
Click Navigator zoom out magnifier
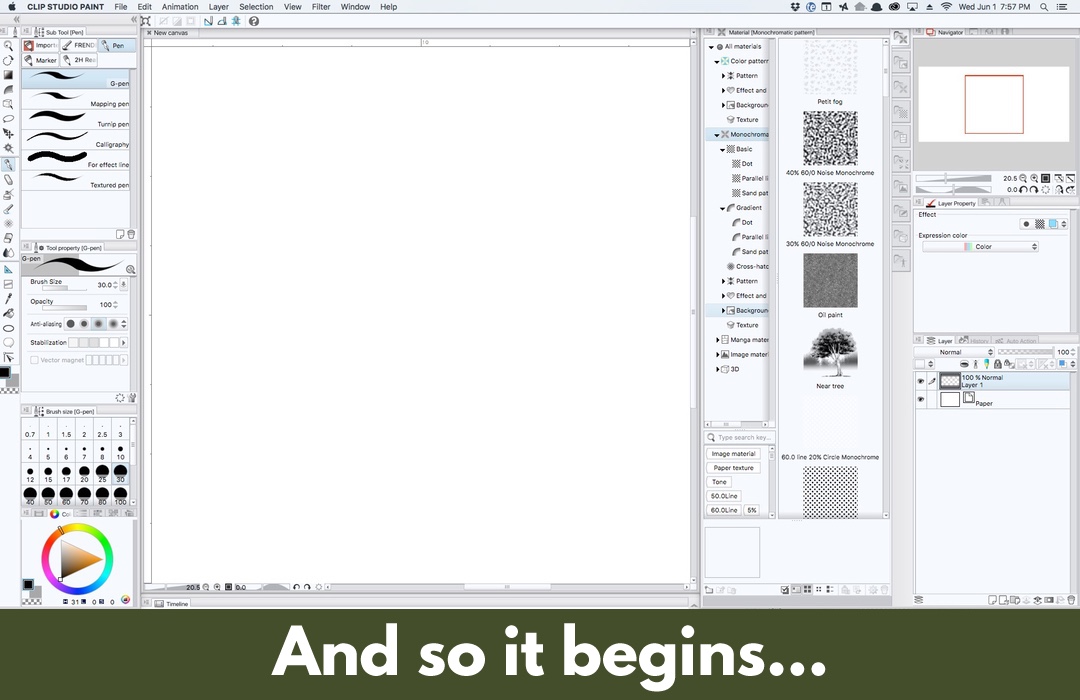click(x=1023, y=178)
